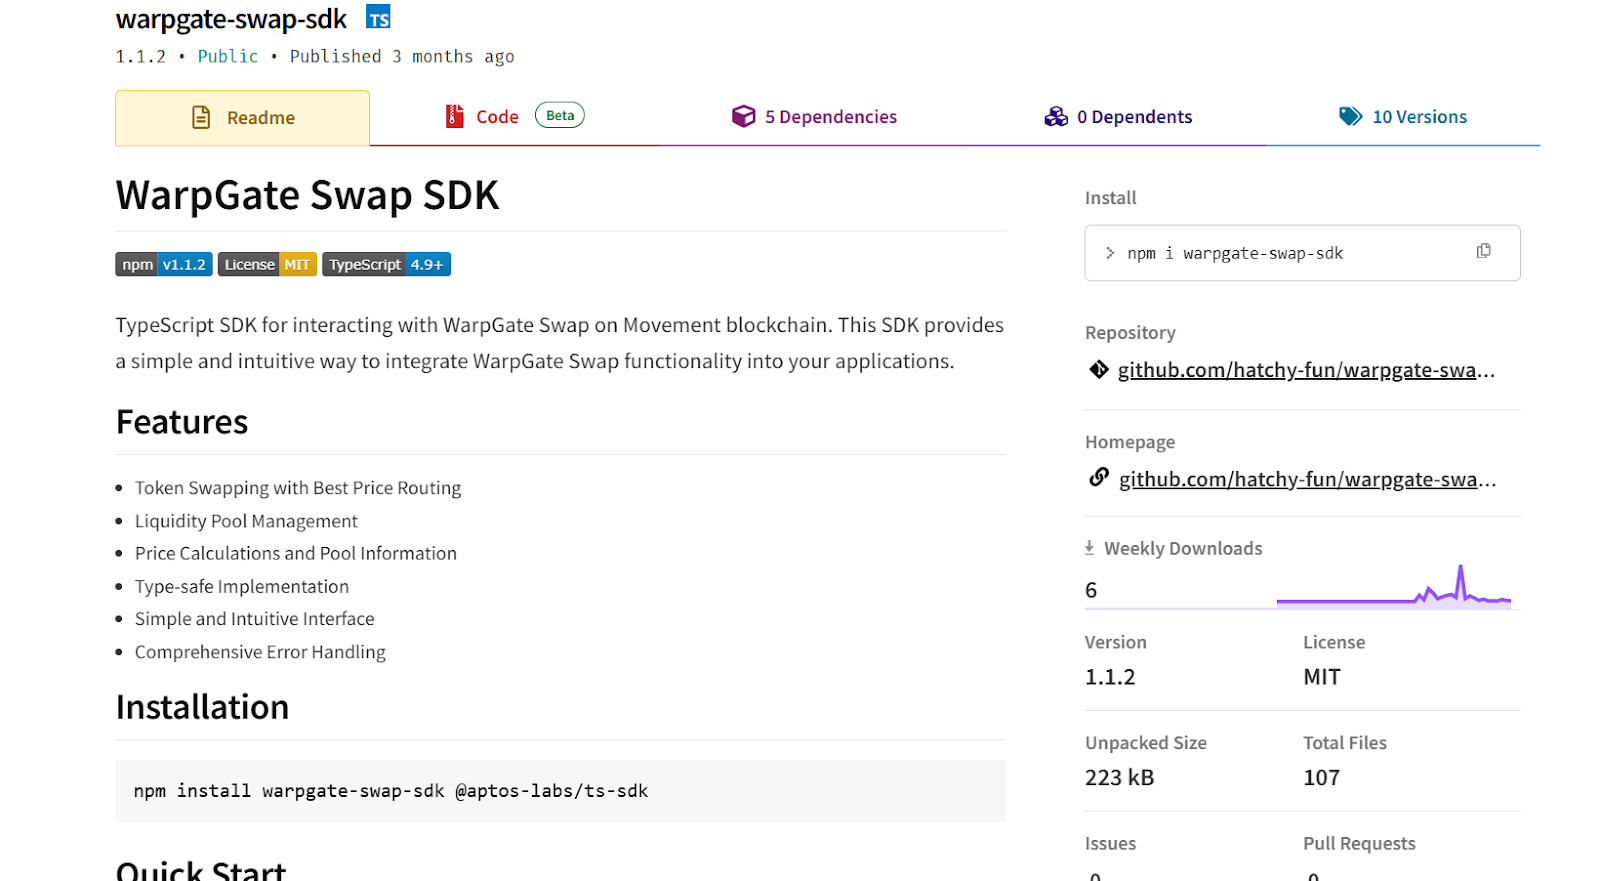The height and width of the screenshot is (881, 1600).
Task: Click the Version value 1.1.2
Action: pos(1110,677)
